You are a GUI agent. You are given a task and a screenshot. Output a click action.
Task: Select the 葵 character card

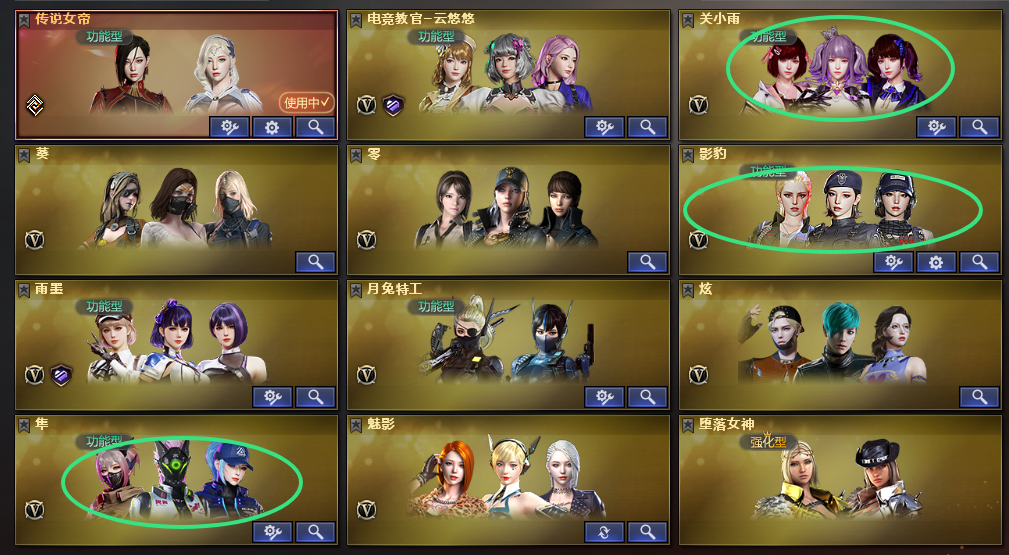click(176, 210)
